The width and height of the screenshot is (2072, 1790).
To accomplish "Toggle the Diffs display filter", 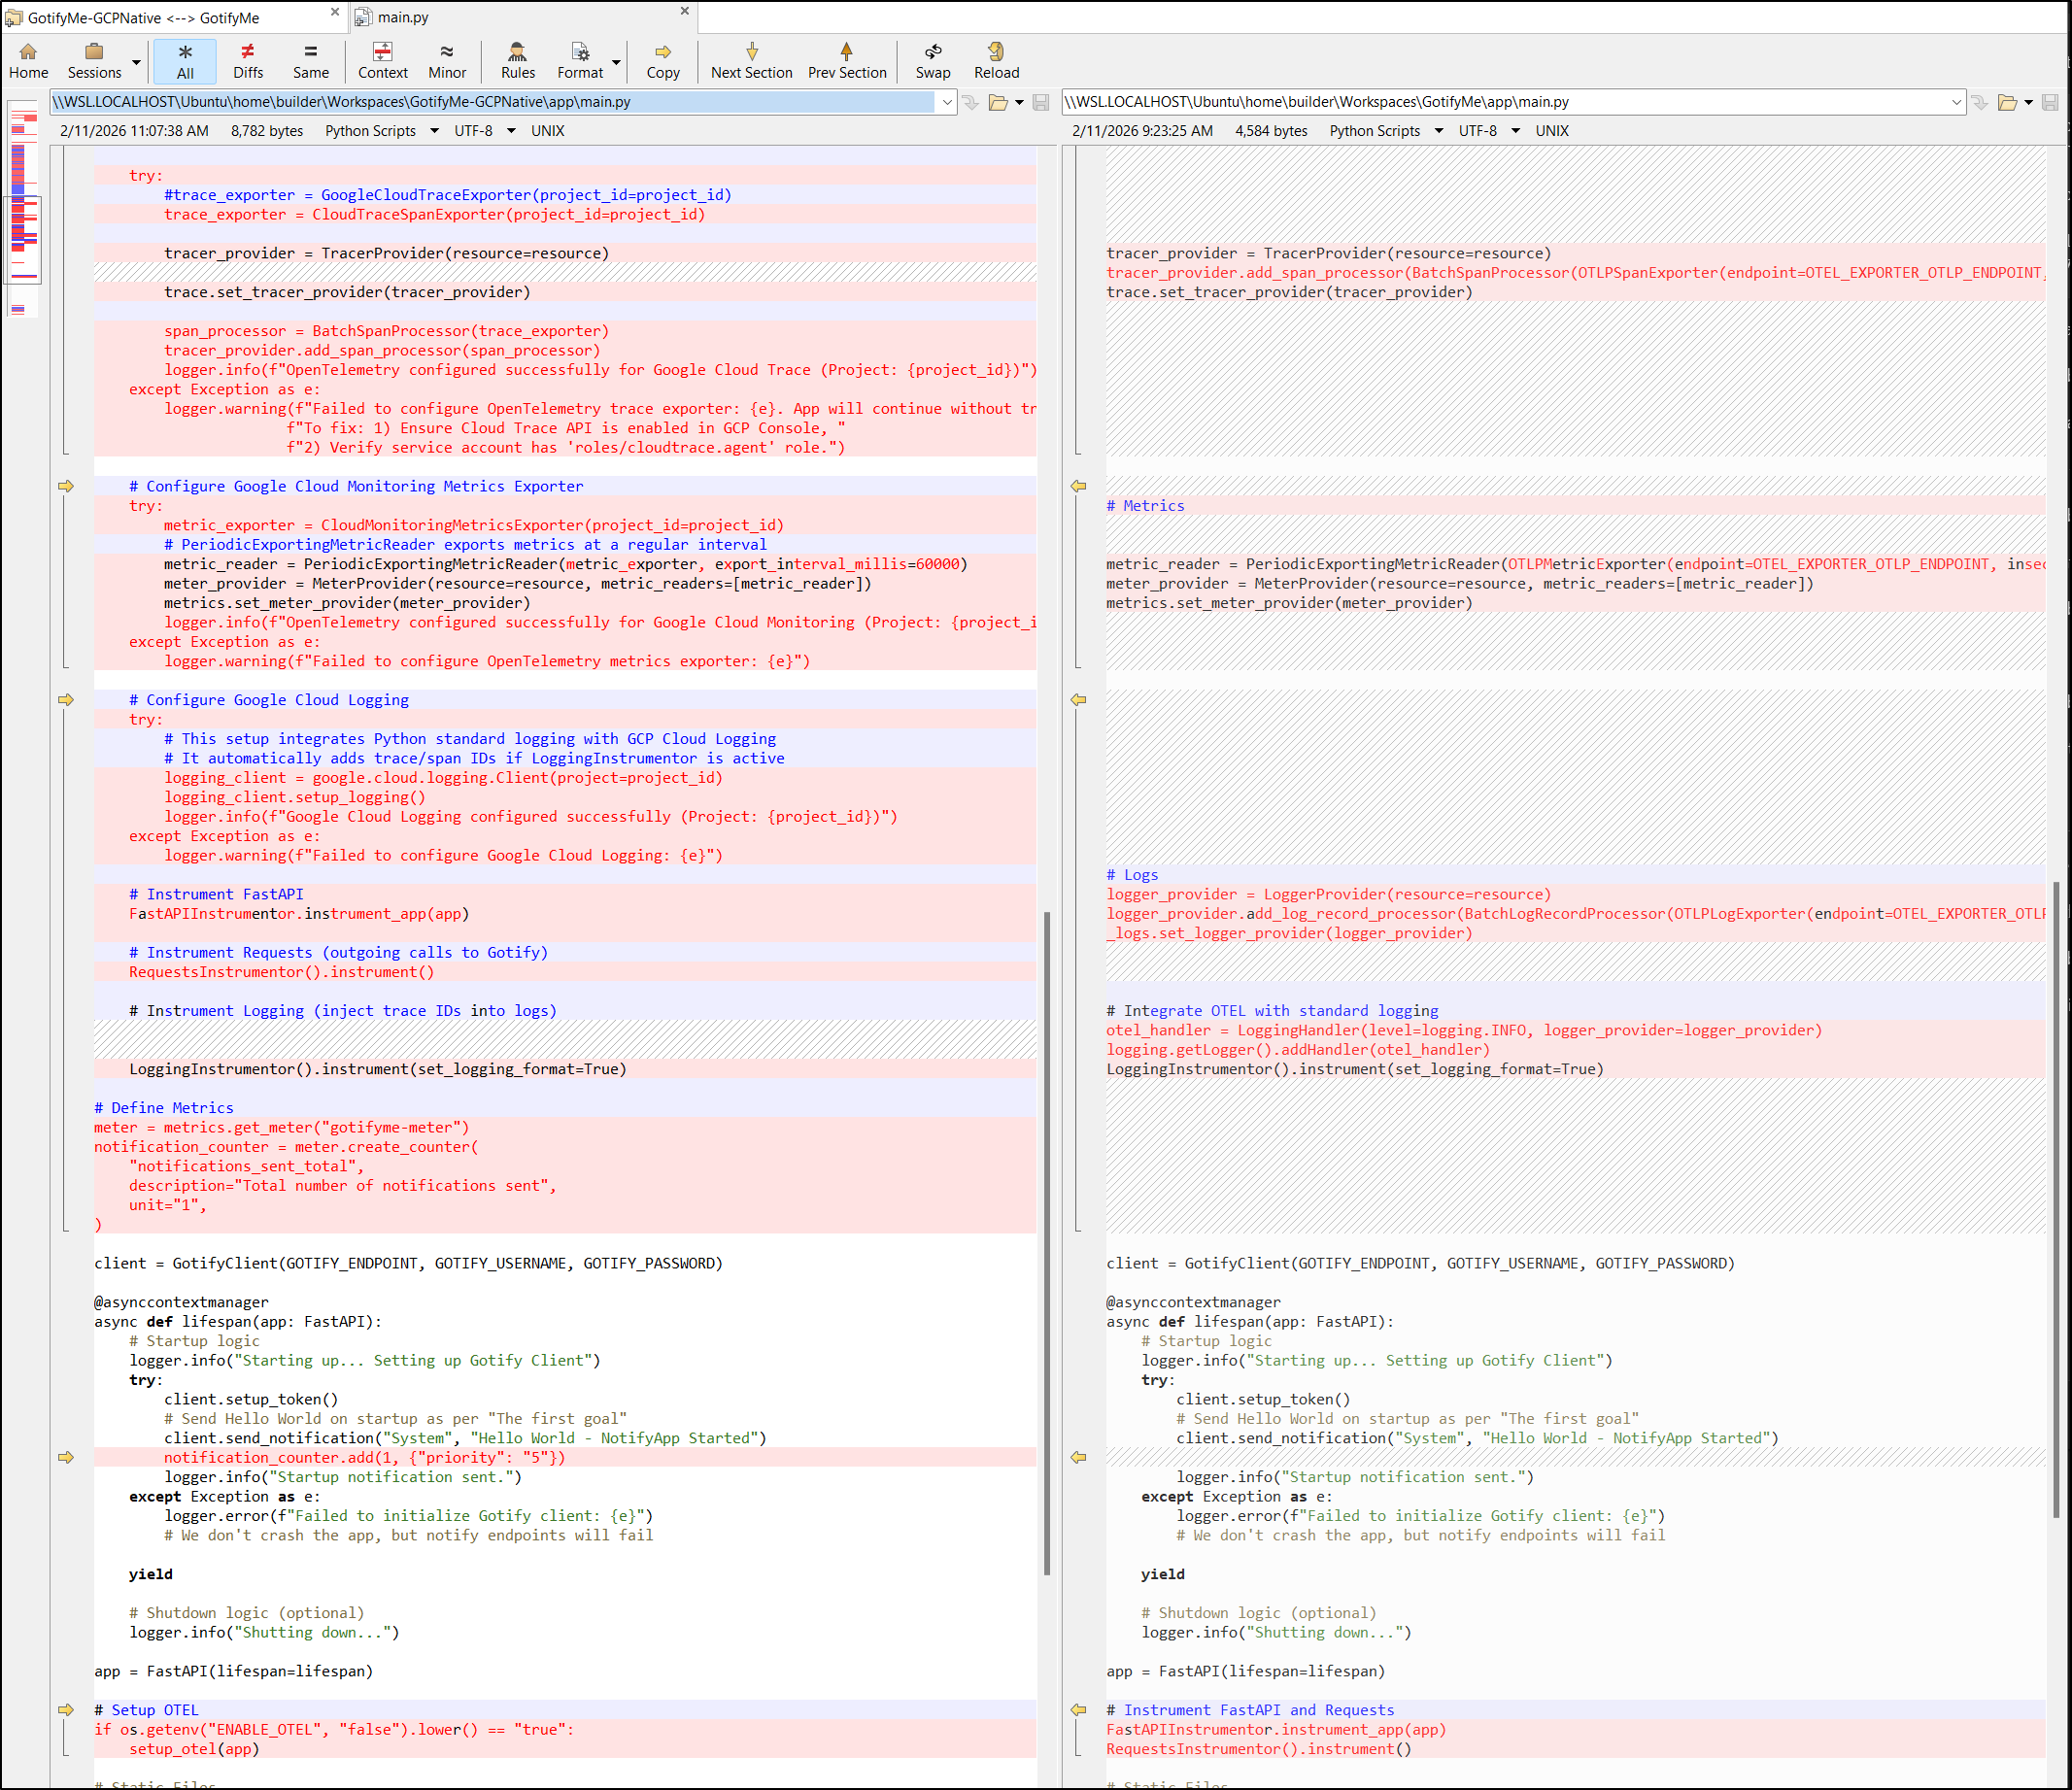I will (x=248, y=60).
